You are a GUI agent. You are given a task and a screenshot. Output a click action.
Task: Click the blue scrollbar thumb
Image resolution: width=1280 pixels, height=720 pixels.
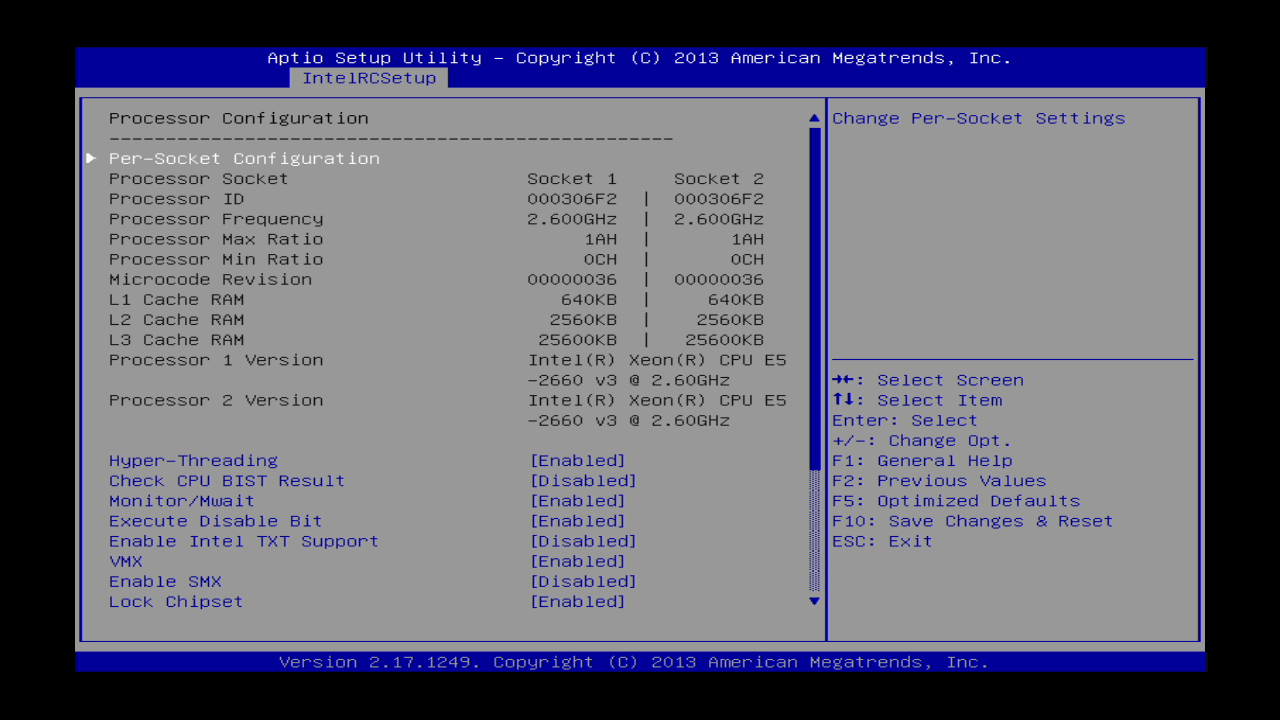[x=814, y=298]
